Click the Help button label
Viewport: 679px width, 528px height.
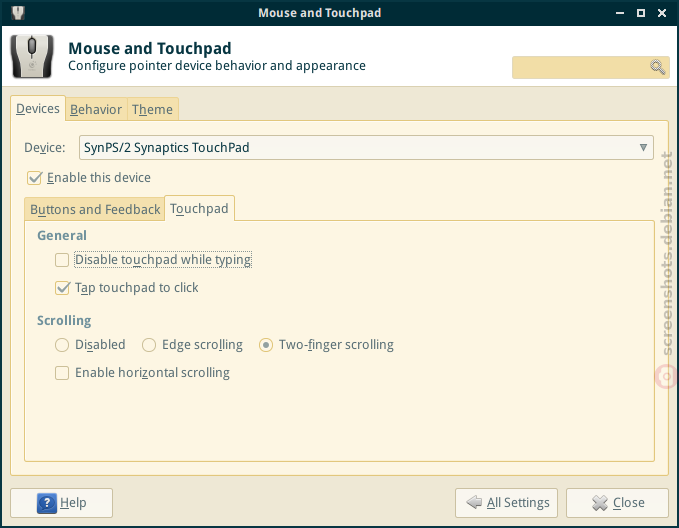73,502
